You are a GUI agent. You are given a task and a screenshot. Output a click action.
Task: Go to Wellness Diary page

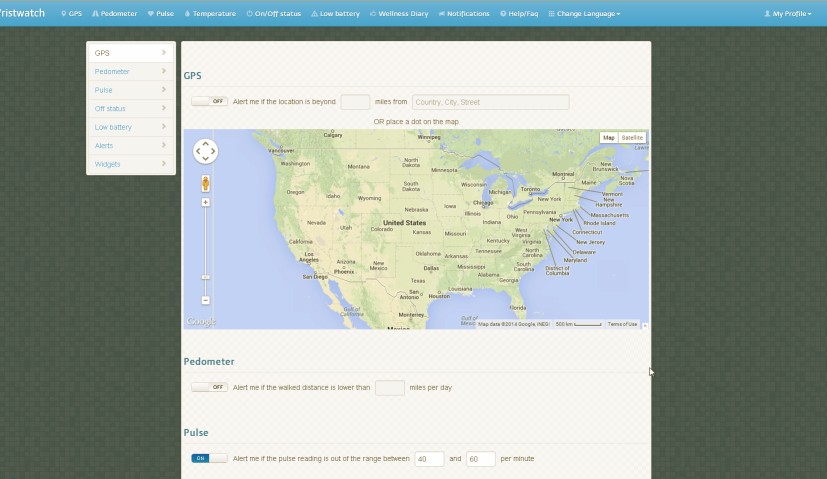point(399,14)
